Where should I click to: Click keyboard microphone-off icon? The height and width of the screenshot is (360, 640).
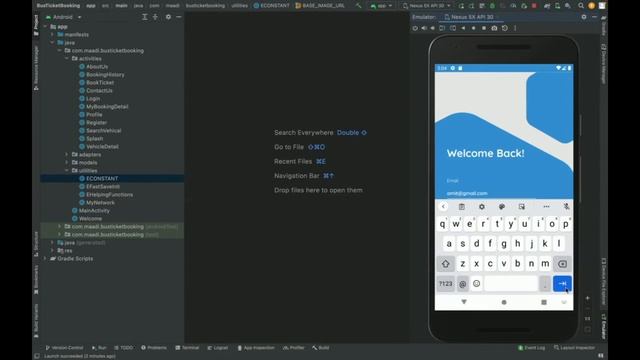tap(566, 207)
